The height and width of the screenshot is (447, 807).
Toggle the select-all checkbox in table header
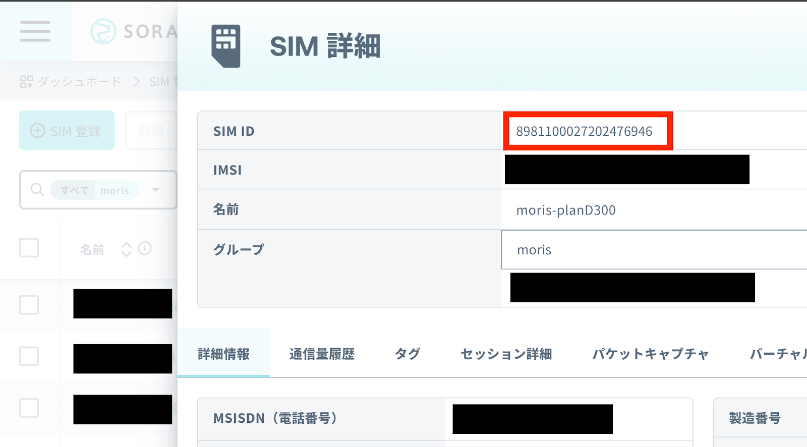pyautogui.click(x=29, y=248)
